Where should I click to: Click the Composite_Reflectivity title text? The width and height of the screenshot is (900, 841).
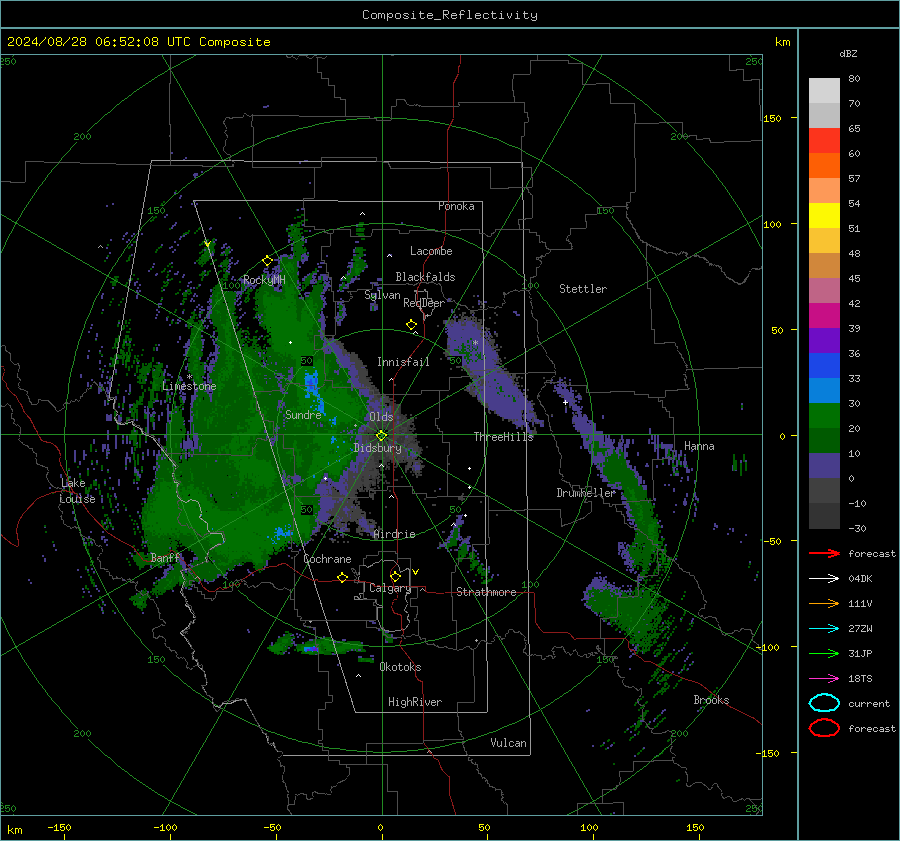pos(450,15)
